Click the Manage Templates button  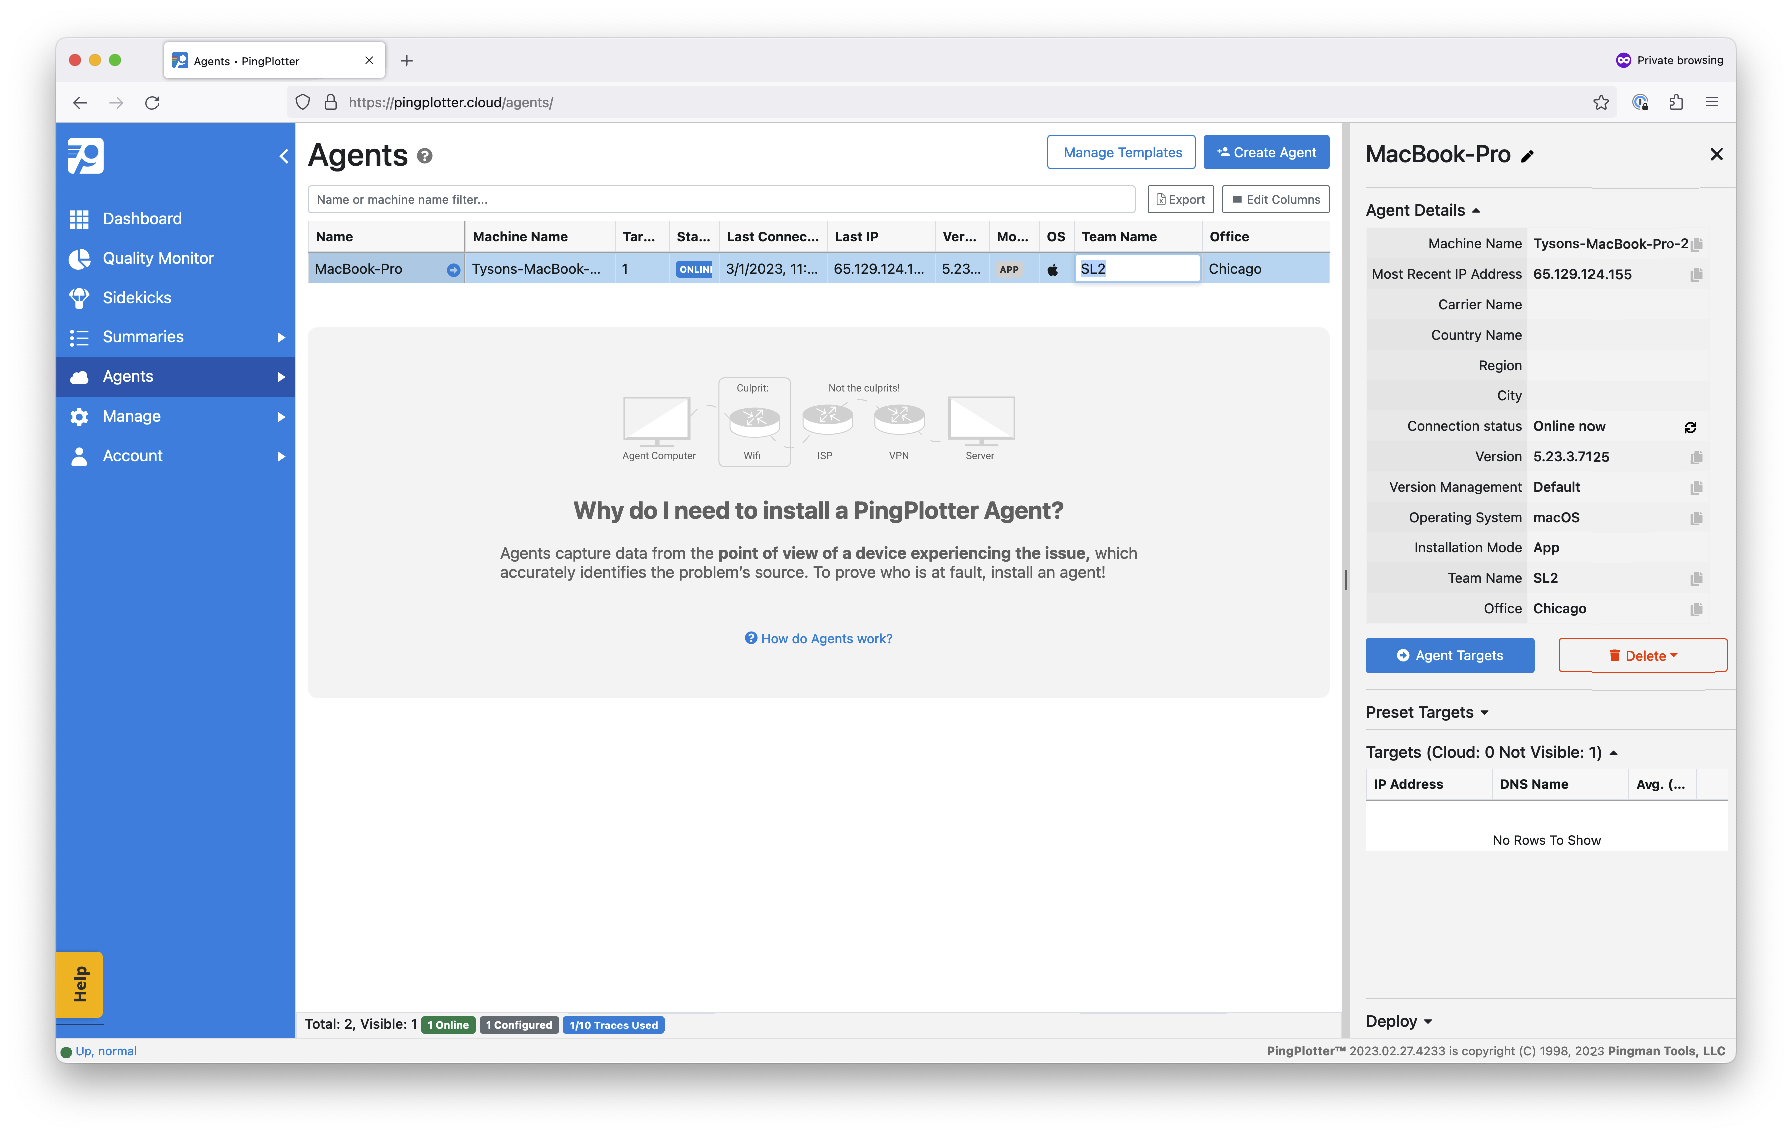[1122, 152]
